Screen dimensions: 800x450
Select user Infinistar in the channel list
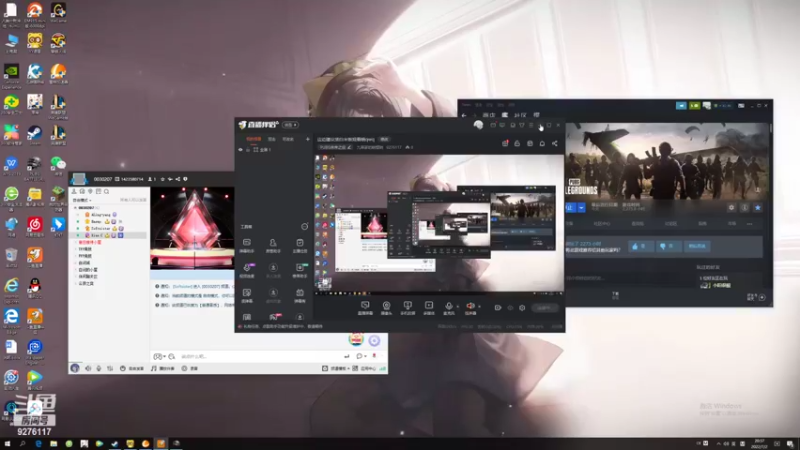[x=101, y=229]
